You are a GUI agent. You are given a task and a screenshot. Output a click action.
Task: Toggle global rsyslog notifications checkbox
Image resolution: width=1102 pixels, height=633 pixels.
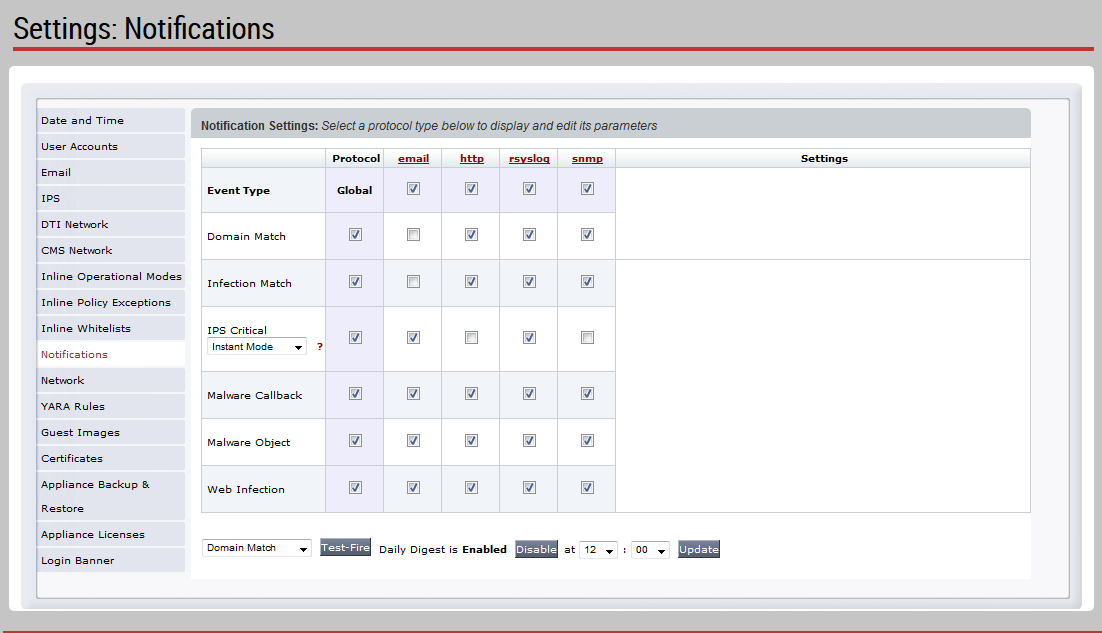529,188
